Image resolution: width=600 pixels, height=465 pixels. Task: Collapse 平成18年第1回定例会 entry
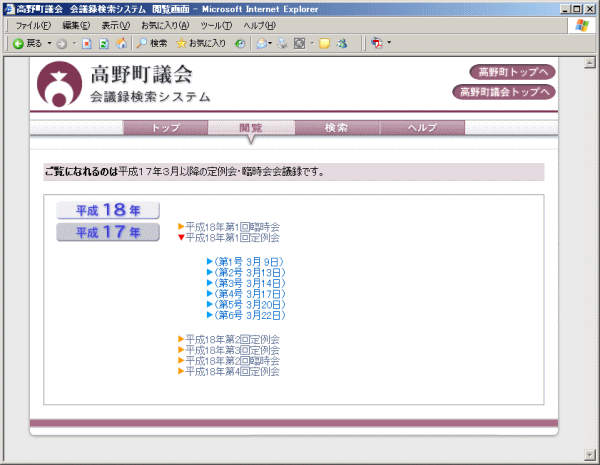(x=229, y=238)
